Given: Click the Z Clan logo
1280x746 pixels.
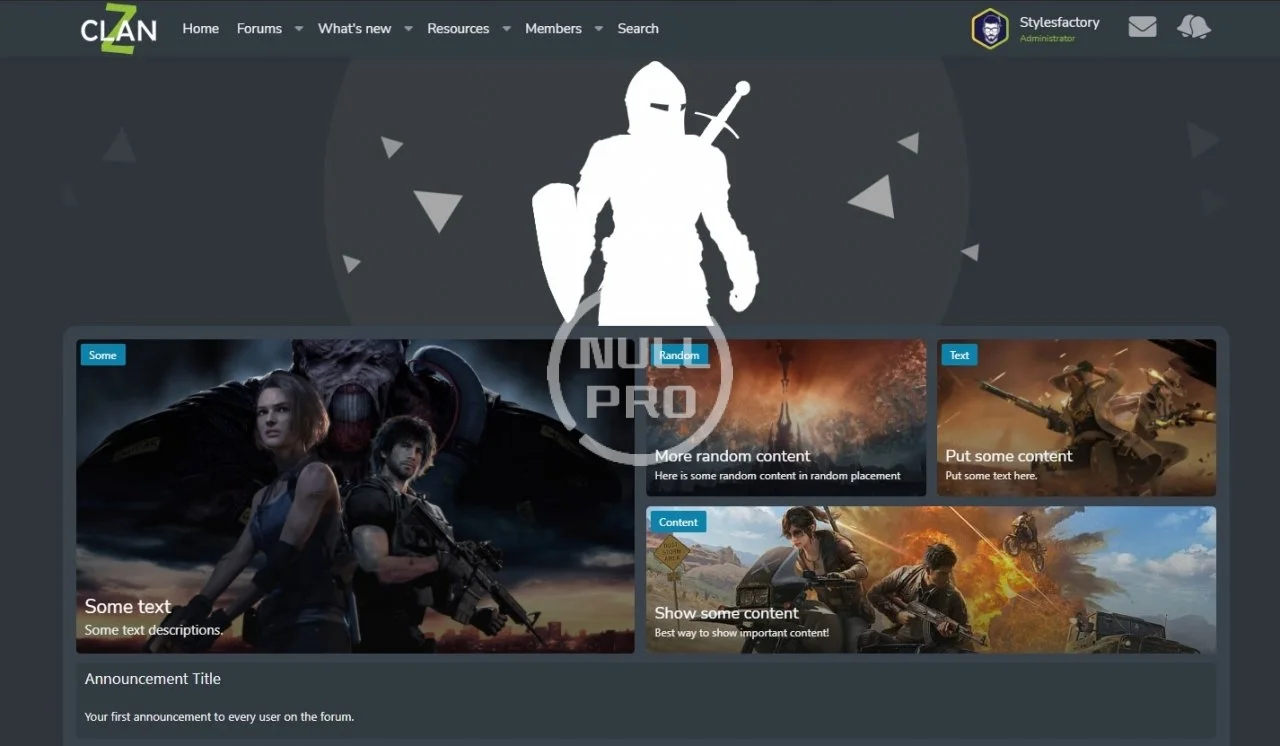Looking at the screenshot, I should (118, 29).
